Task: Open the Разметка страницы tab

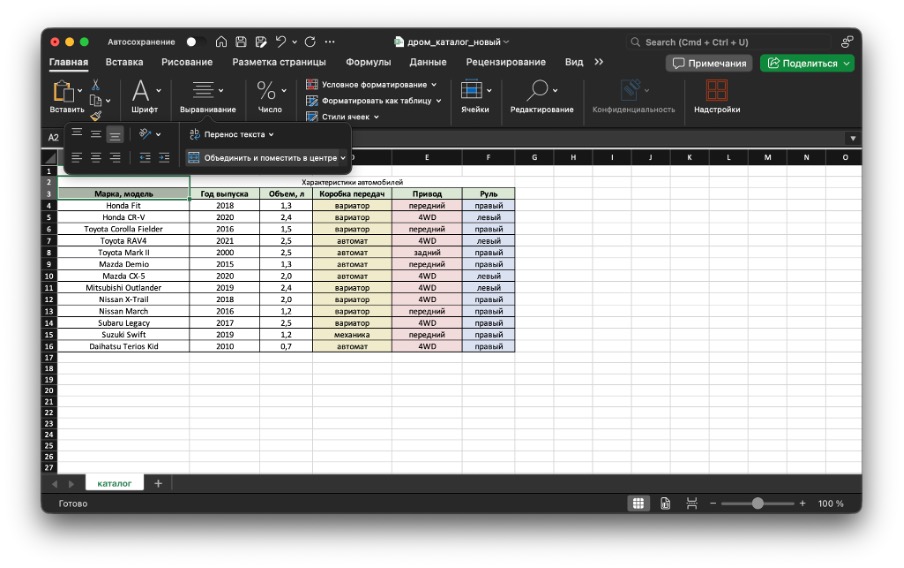Action: tap(279, 62)
